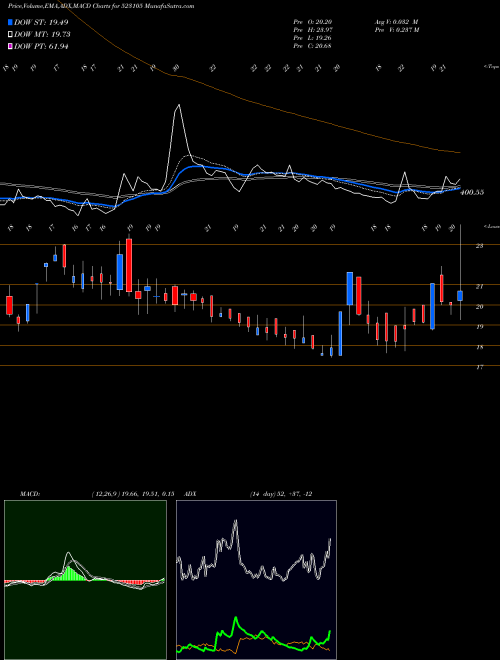Open the green MACD histogram panel

click(x=85, y=580)
